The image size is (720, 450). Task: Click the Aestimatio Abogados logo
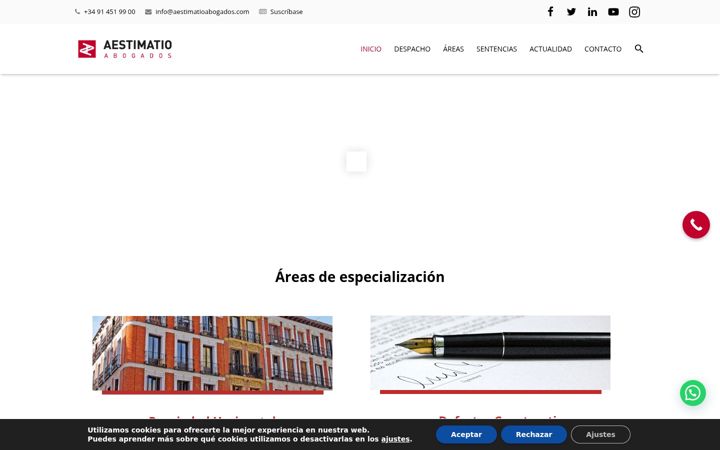click(125, 49)
